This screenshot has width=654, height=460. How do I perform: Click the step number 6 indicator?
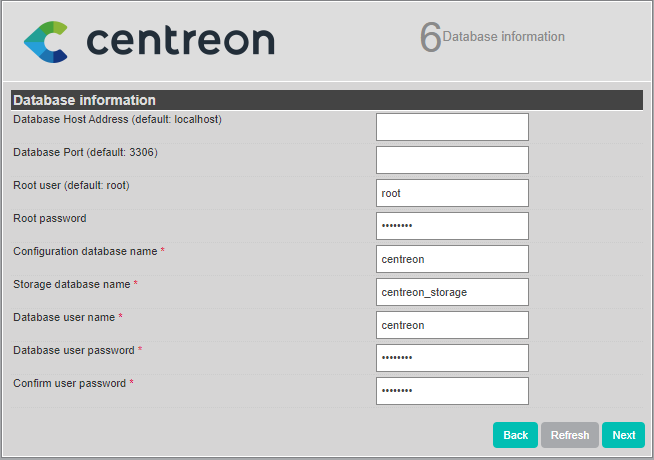[430, 38]
